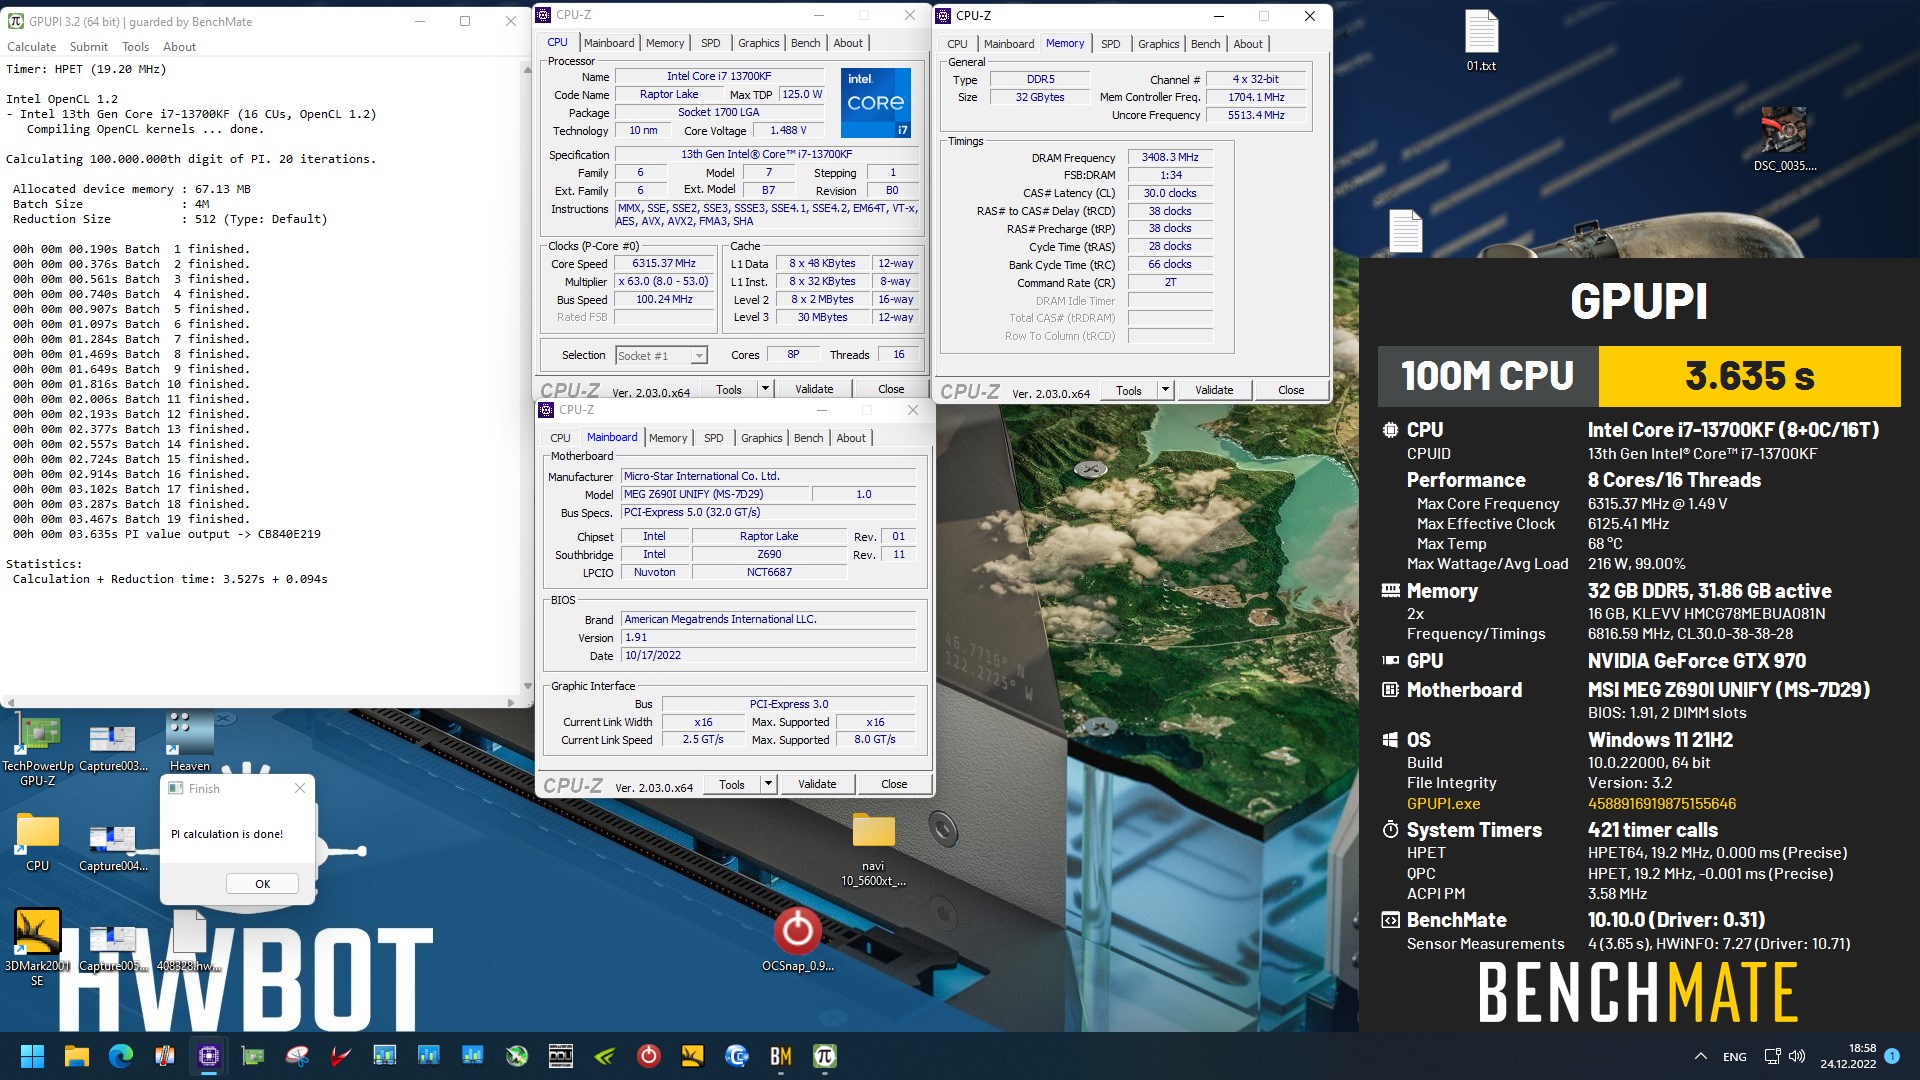Viewport: 1920px width, 1080px height.
Task: Switch to Mainboard tab in top-left CPU-Z
Action: click(x=609, y=43)
